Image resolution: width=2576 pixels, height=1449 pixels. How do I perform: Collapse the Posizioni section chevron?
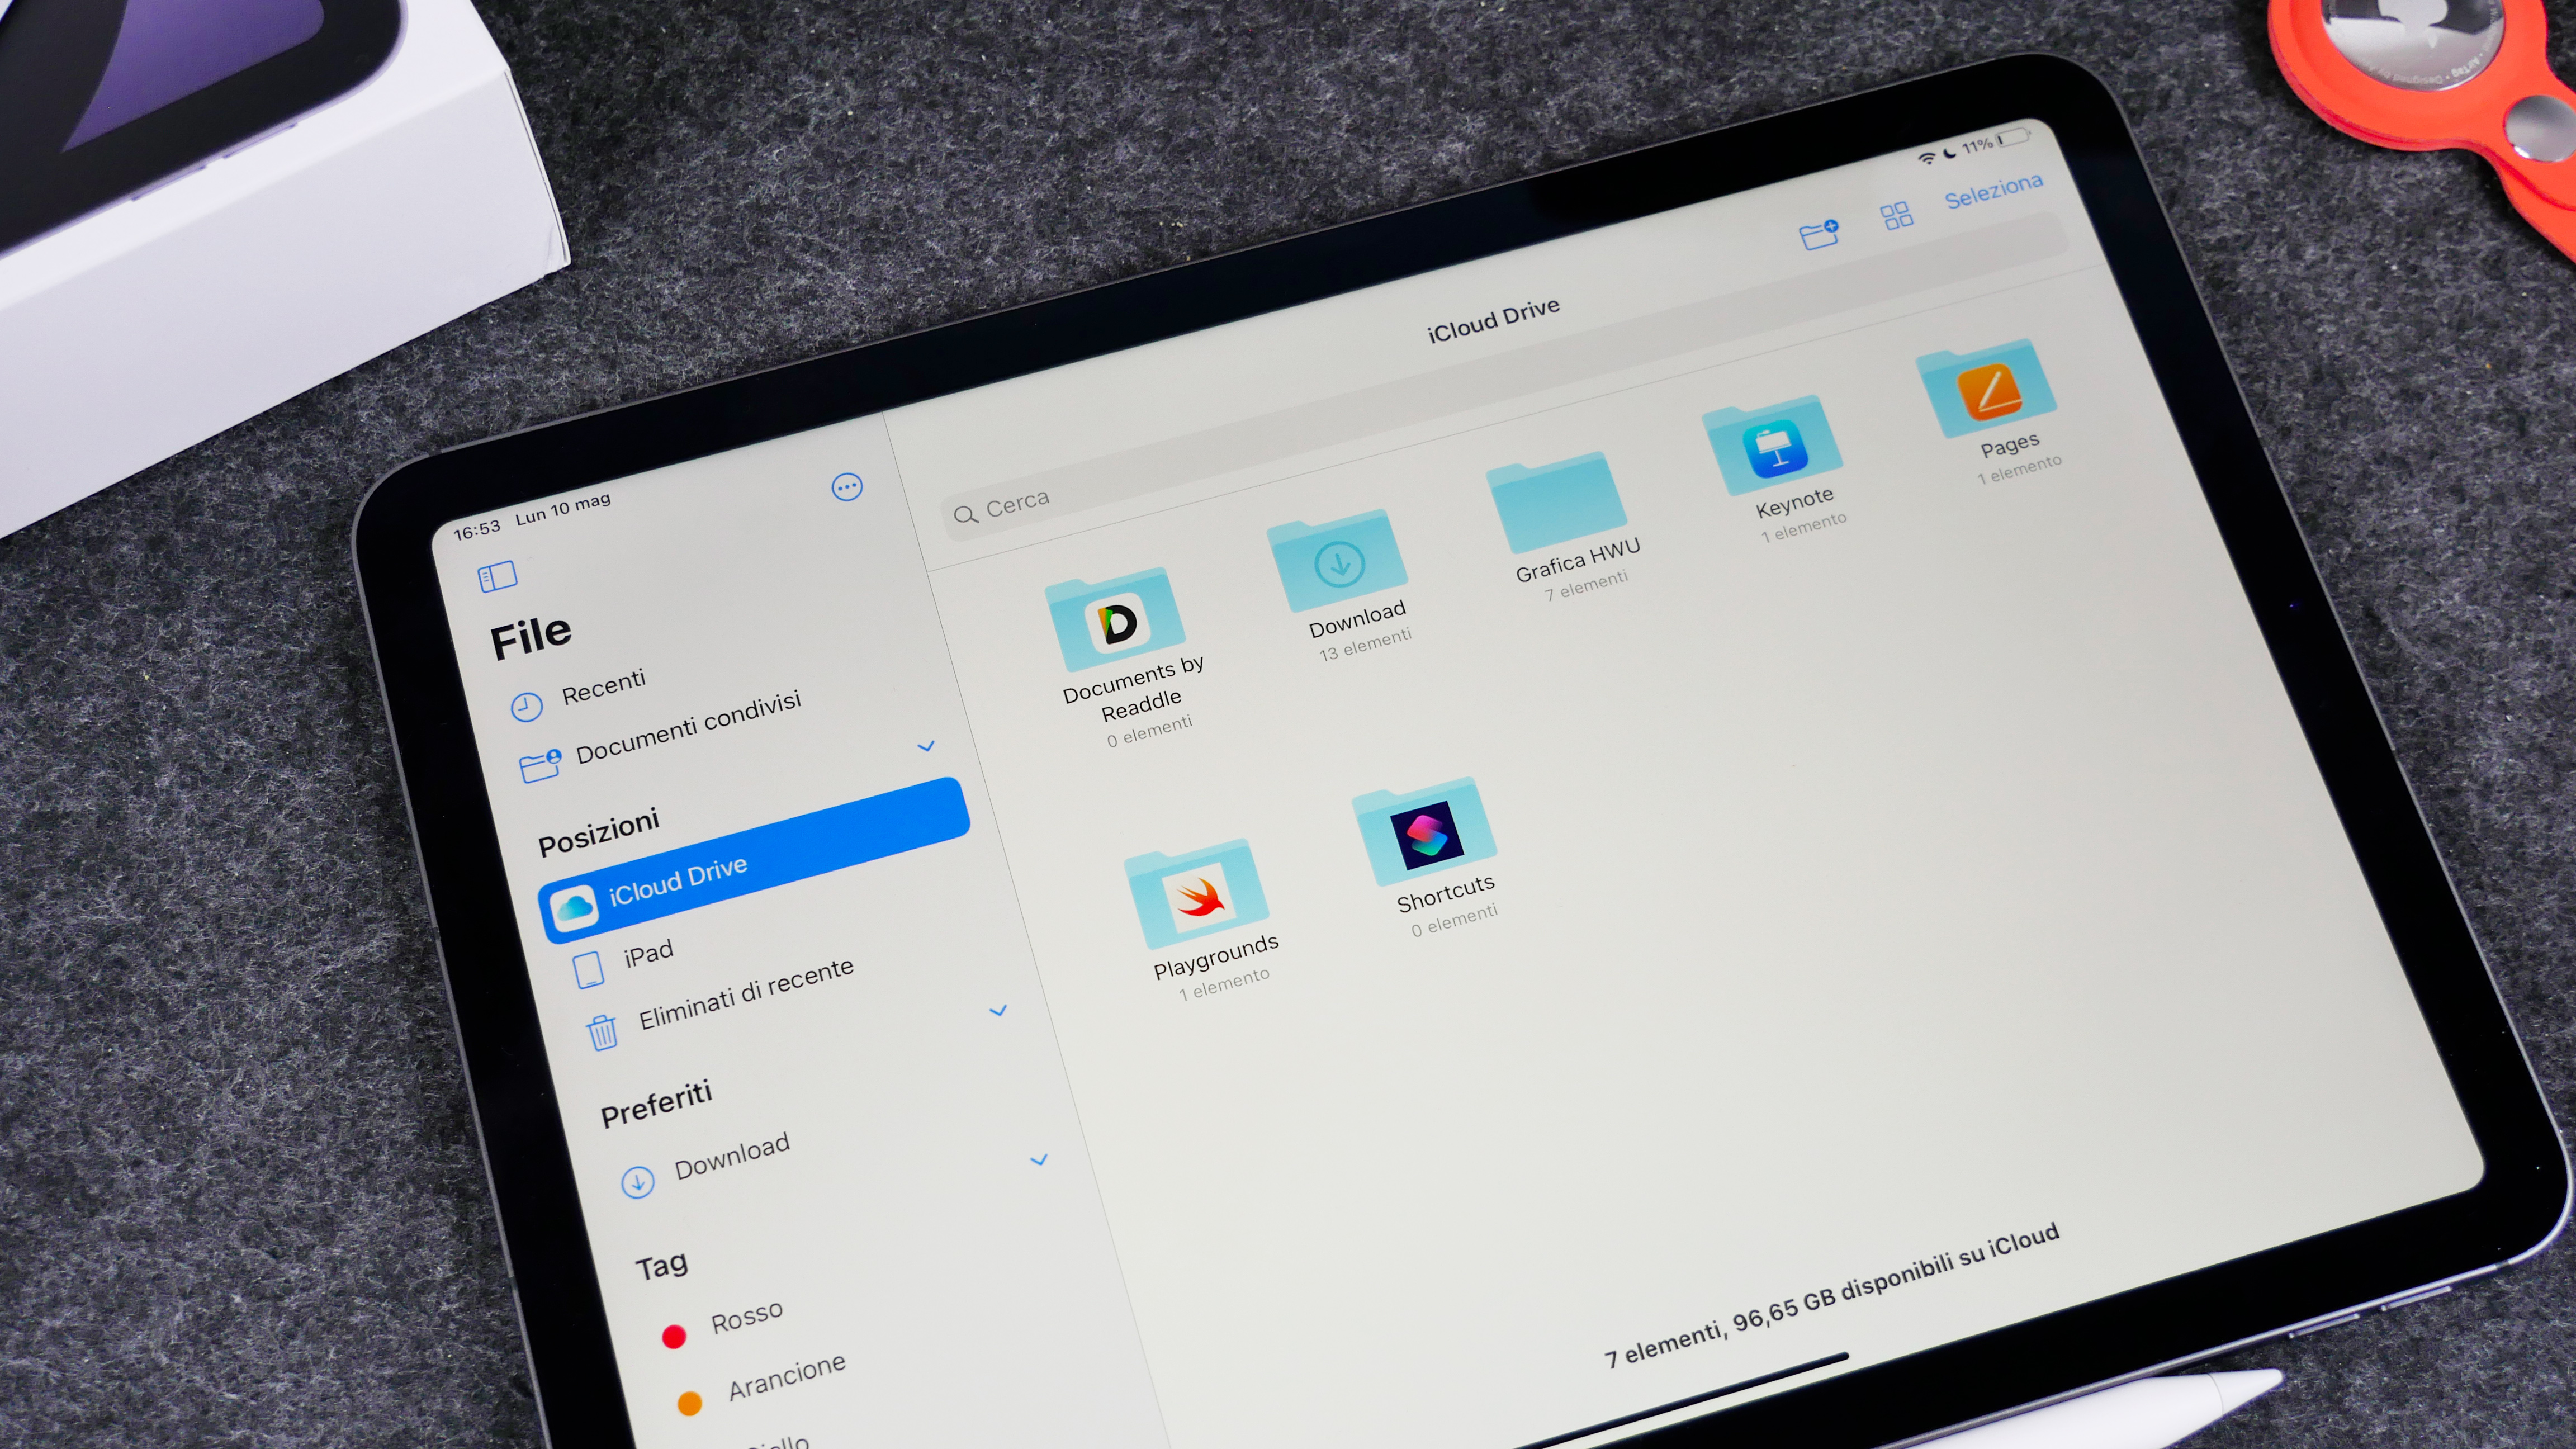pos(926,746)
